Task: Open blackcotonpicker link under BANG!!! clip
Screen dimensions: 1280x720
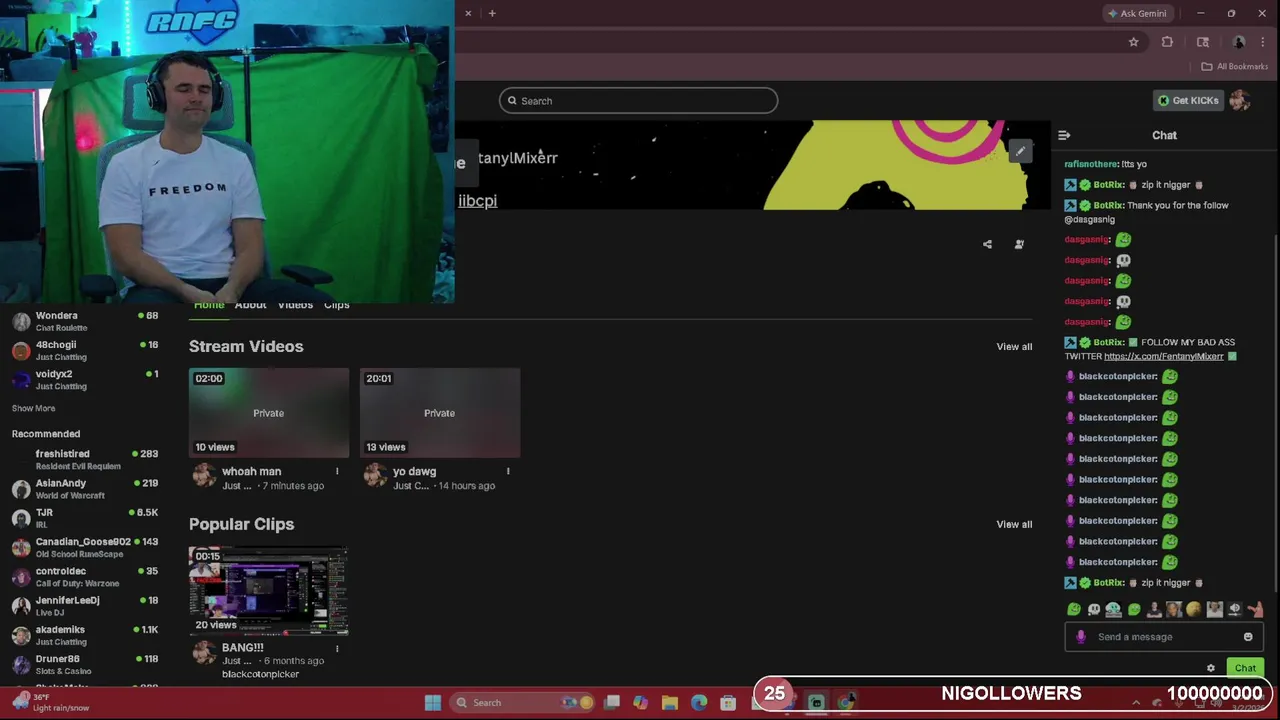Action: pyautogui.click(x=260, y=674)
